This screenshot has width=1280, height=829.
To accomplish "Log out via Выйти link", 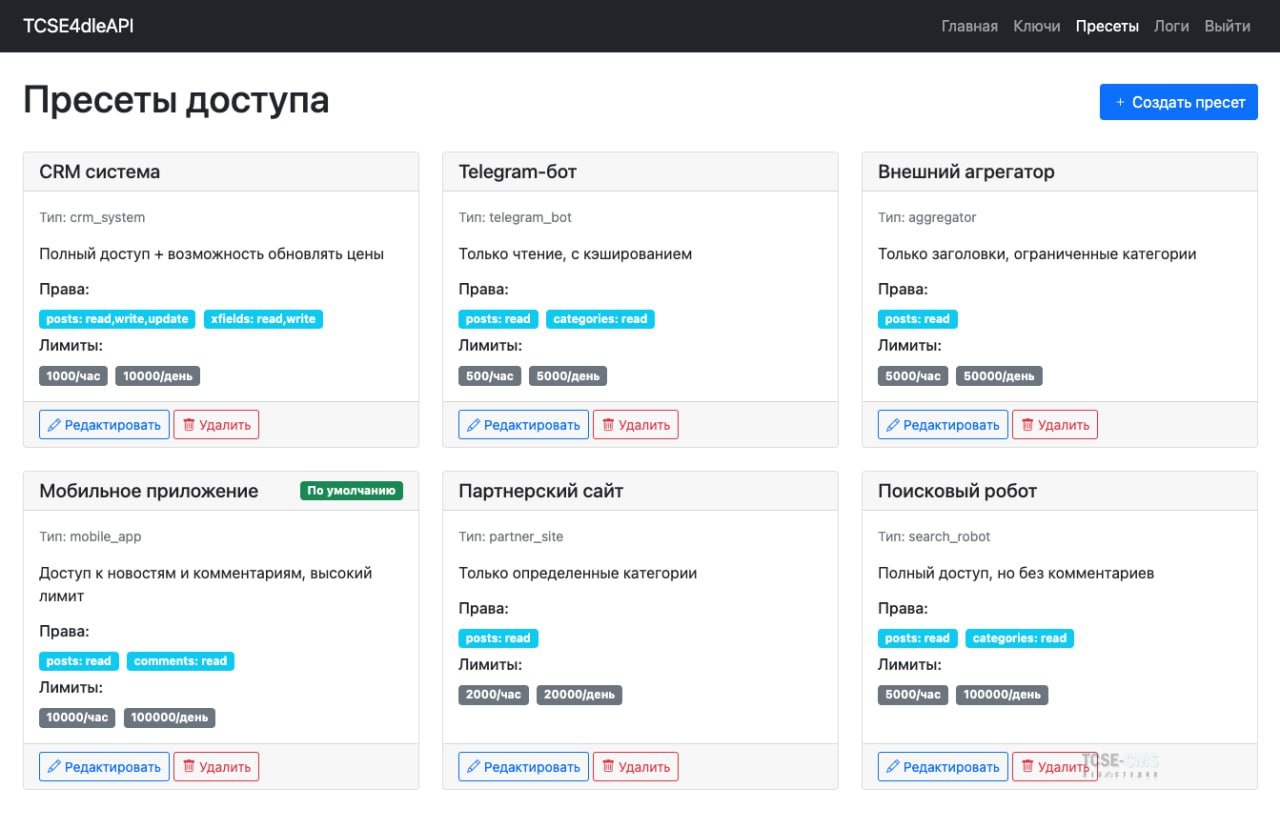I will [x=1227, y=26].
